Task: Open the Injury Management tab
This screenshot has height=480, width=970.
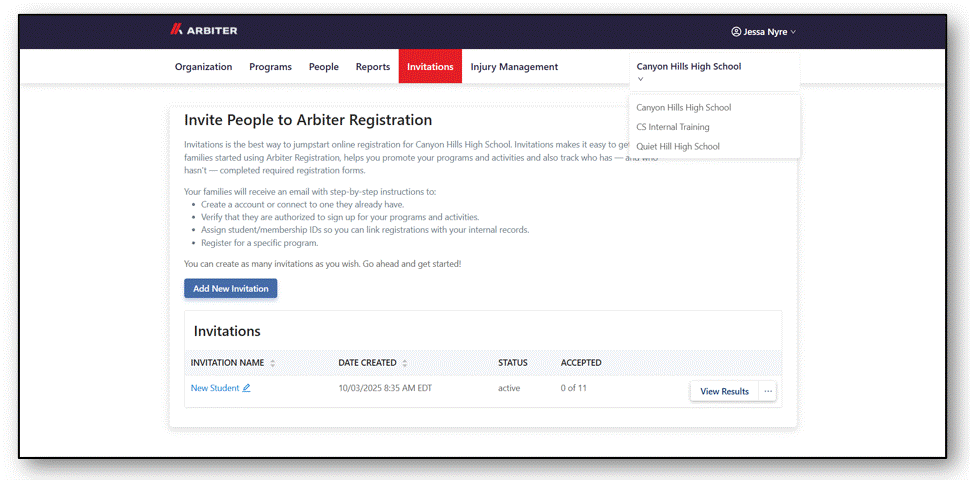Action: (x=514, y=67)
